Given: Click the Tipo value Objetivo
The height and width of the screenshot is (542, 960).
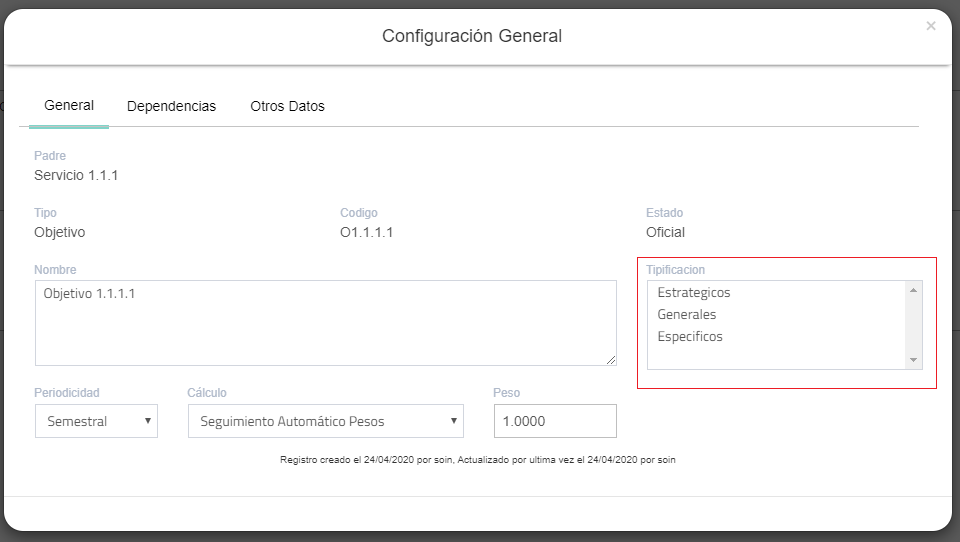Looking at the screenshot, I should pos(60,232).
